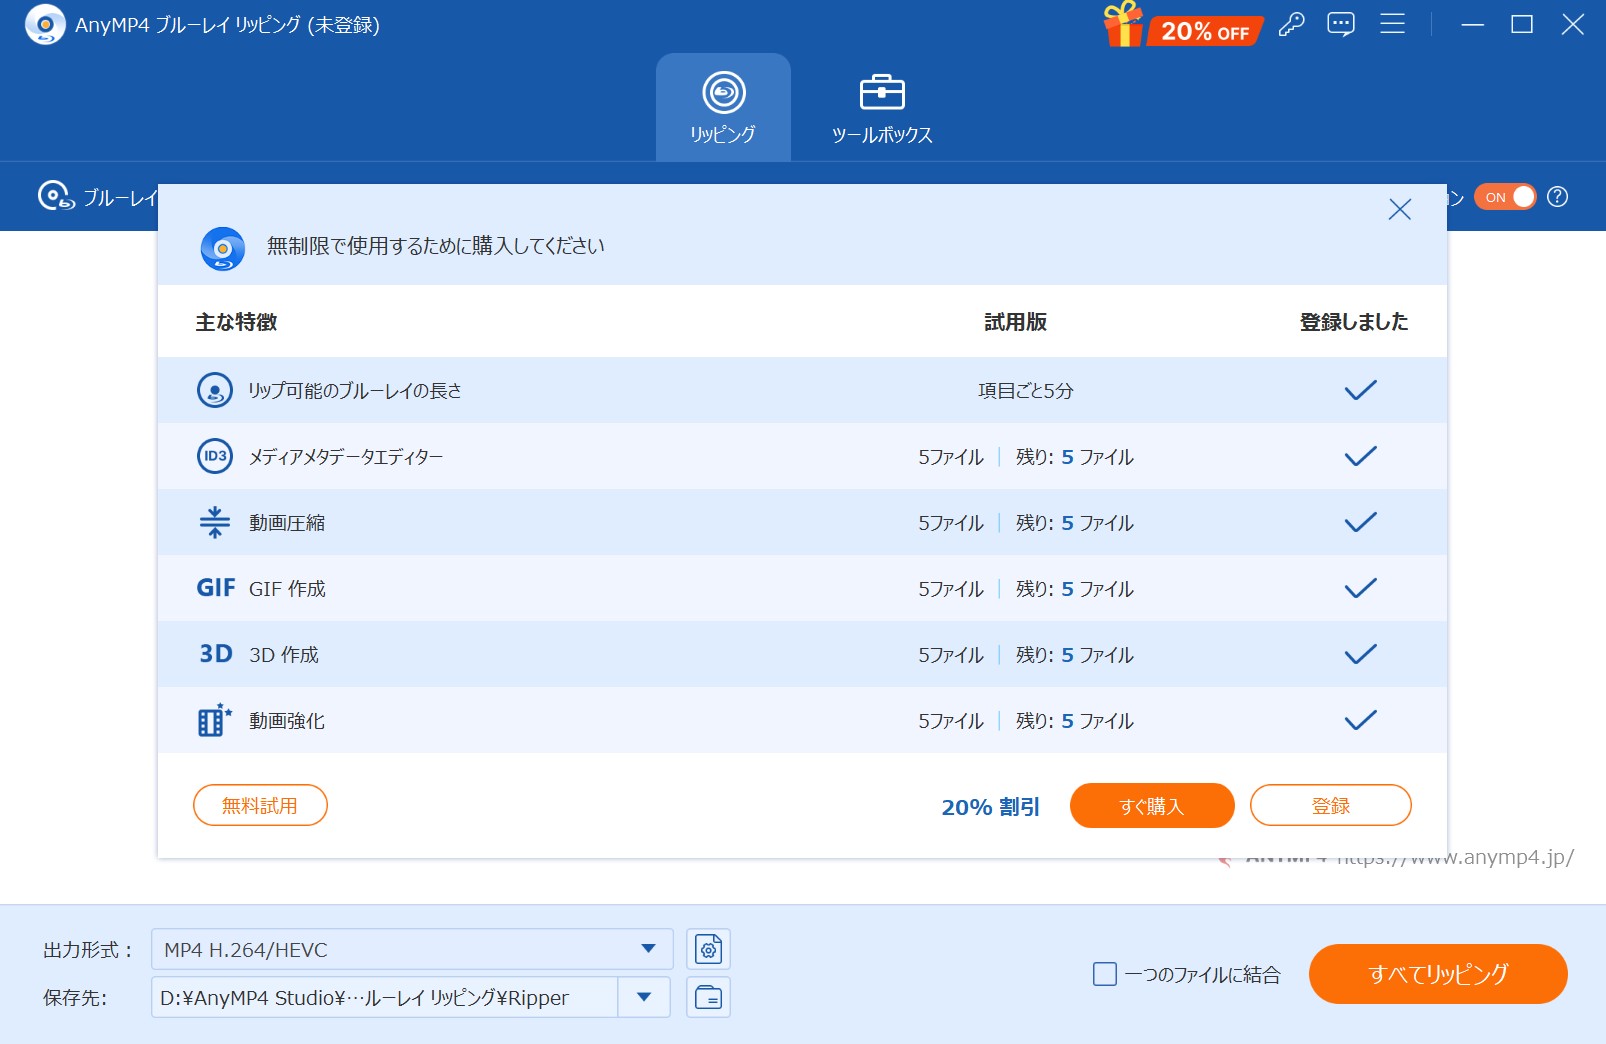Toggle the orange ON switch
The width and height of the screenshot is (1606, 1044).
click(x=1504, y=197)
